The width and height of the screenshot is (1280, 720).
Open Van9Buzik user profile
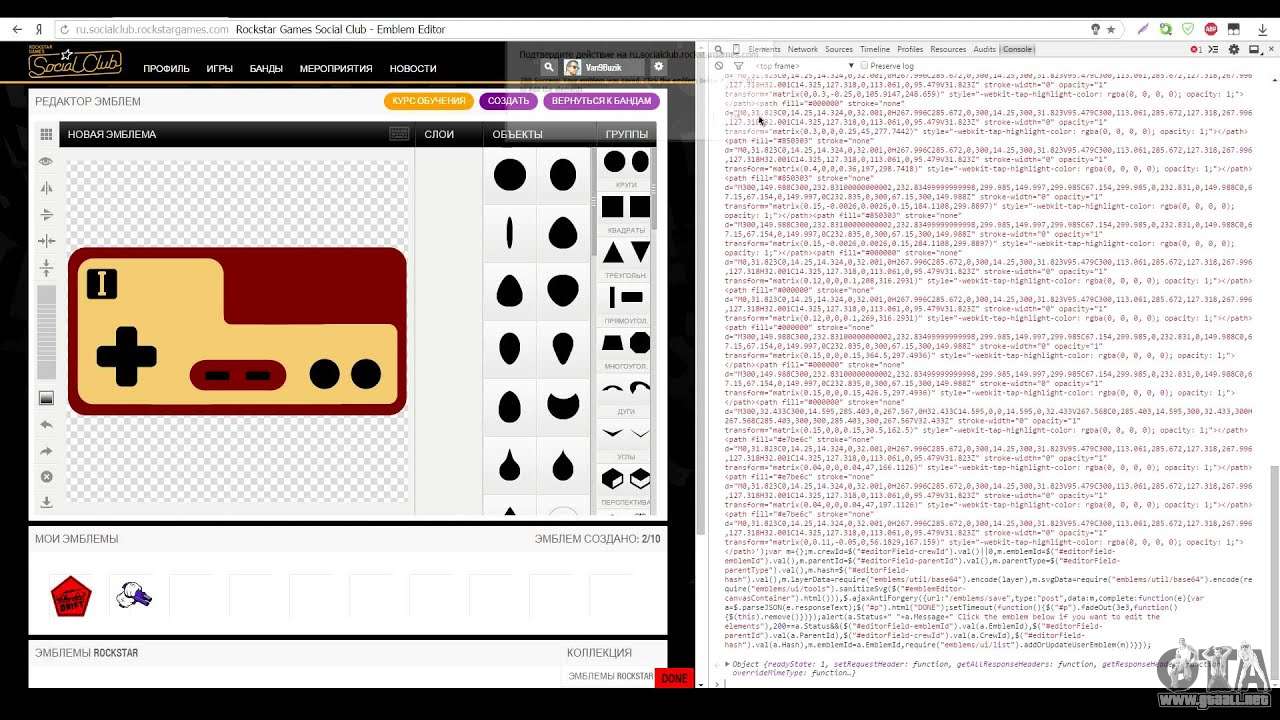coord(604,67)
